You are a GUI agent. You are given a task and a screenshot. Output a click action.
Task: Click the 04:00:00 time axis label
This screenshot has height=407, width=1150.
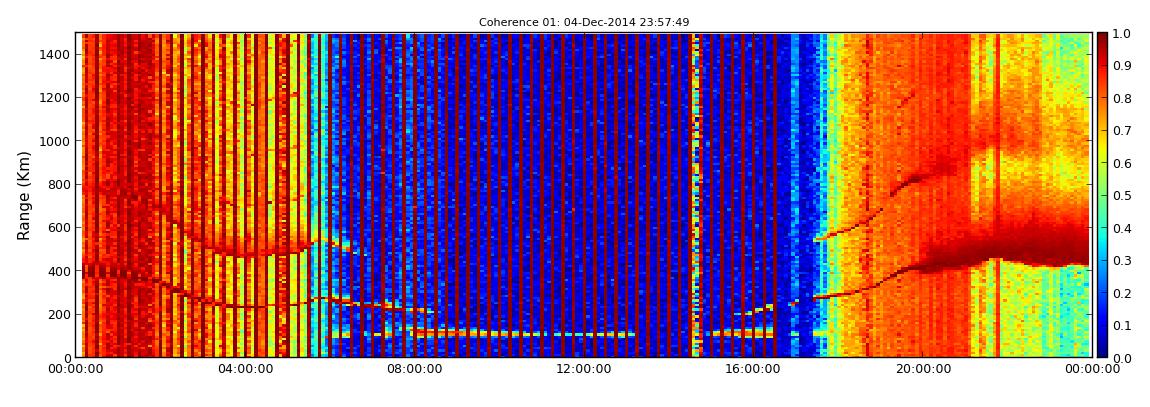pyautogui.click(x=248, y=369)
